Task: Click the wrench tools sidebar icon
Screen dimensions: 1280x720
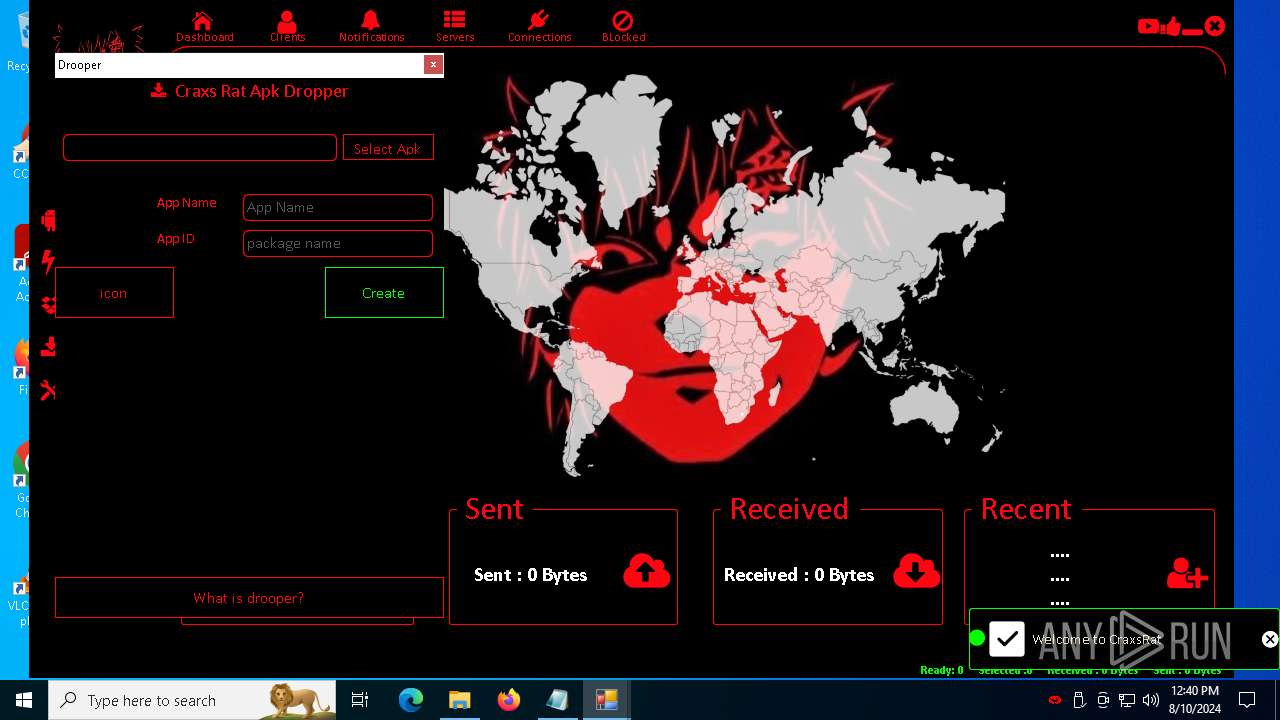Action: pos(48,390)
